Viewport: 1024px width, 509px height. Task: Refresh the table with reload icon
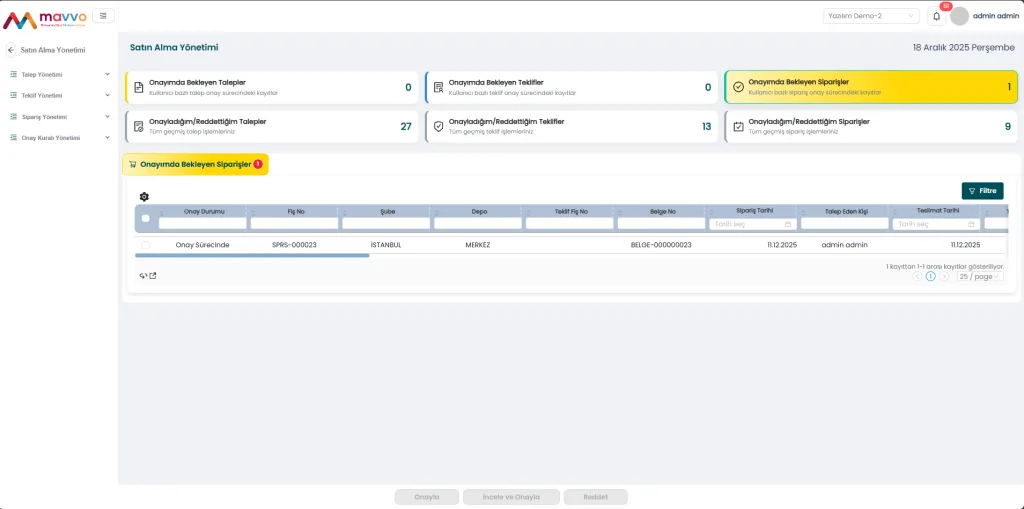point(143,276)
